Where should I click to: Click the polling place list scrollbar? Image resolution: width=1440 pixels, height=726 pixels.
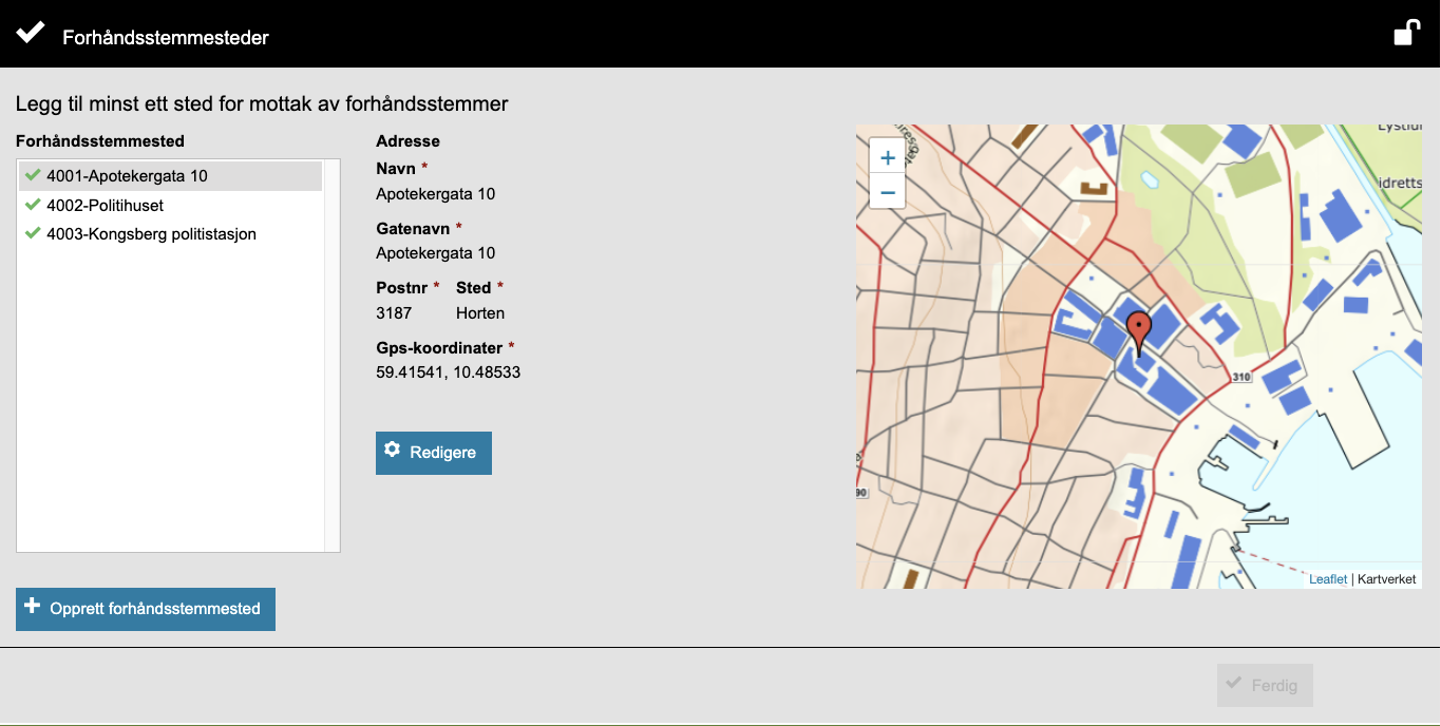[x=332, y=355]
